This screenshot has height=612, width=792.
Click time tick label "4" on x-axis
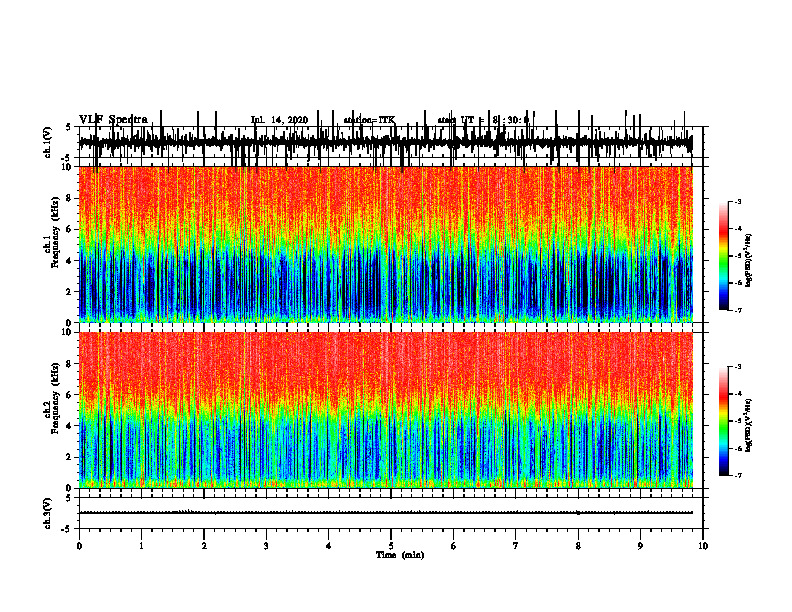pos(329,546)
